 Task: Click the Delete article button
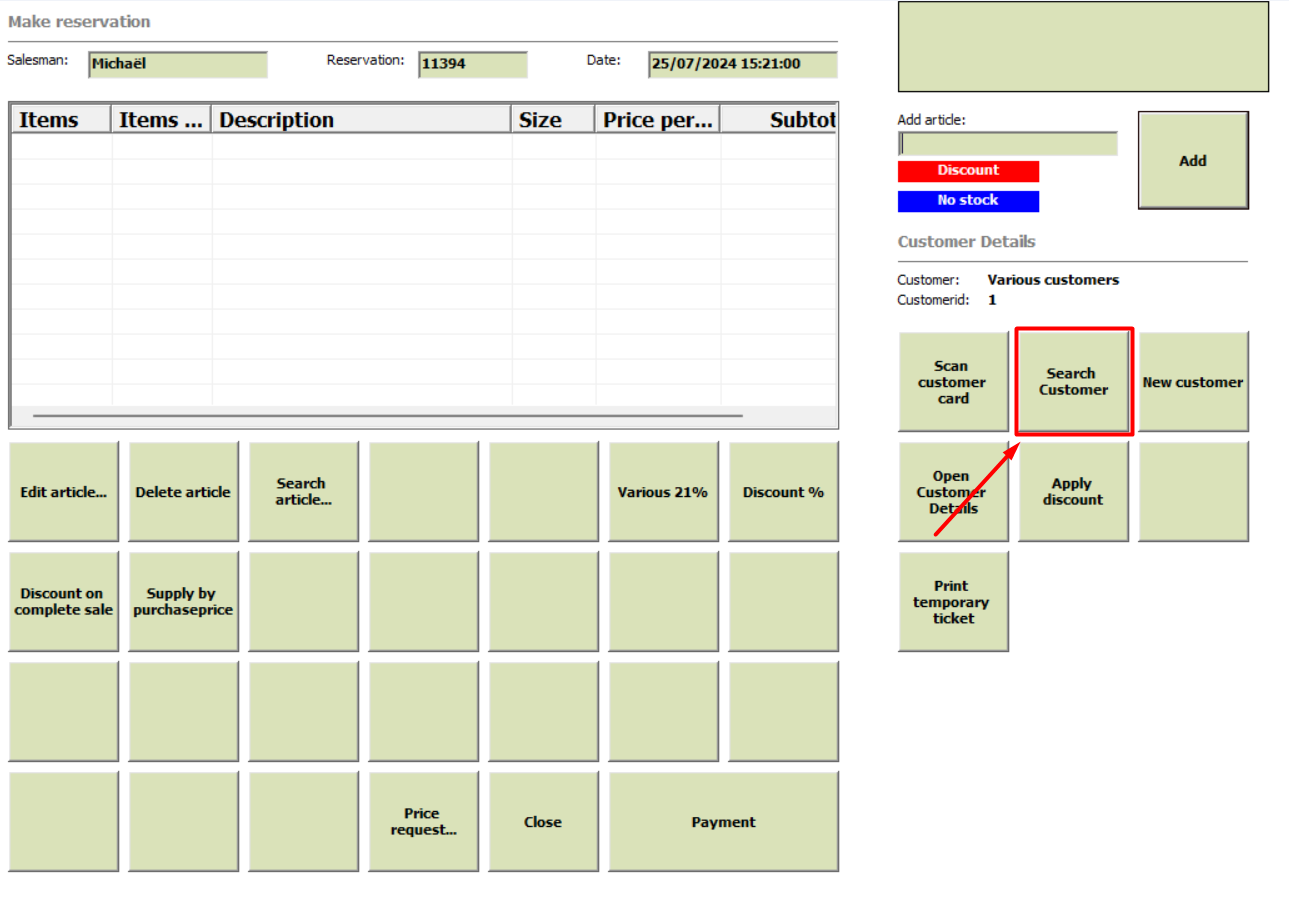point(183,492)
